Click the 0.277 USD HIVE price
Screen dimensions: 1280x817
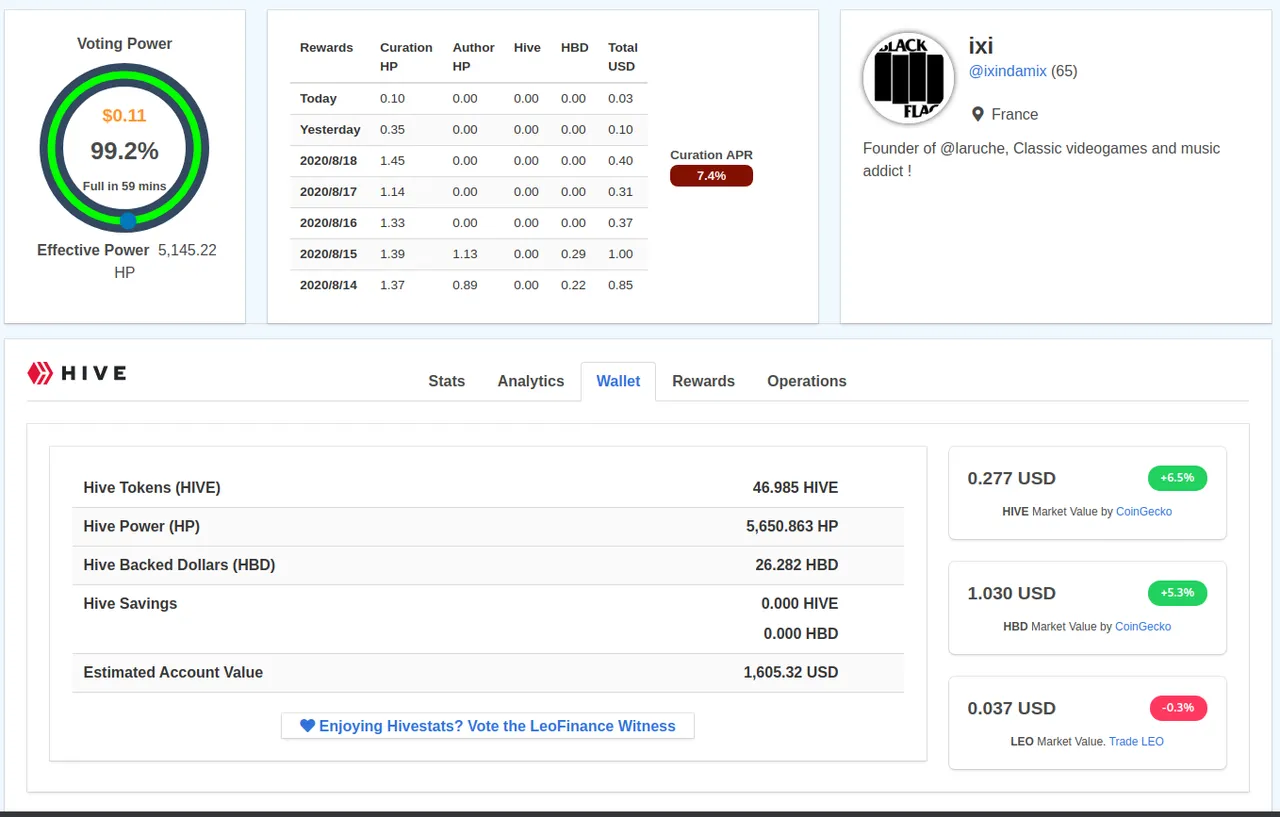(1011, 478)
